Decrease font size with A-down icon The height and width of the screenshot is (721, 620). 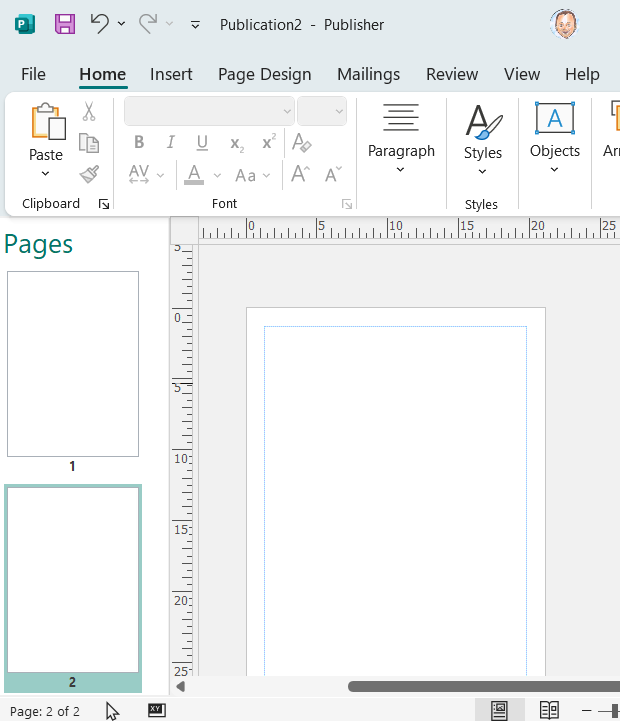[333, 174]
